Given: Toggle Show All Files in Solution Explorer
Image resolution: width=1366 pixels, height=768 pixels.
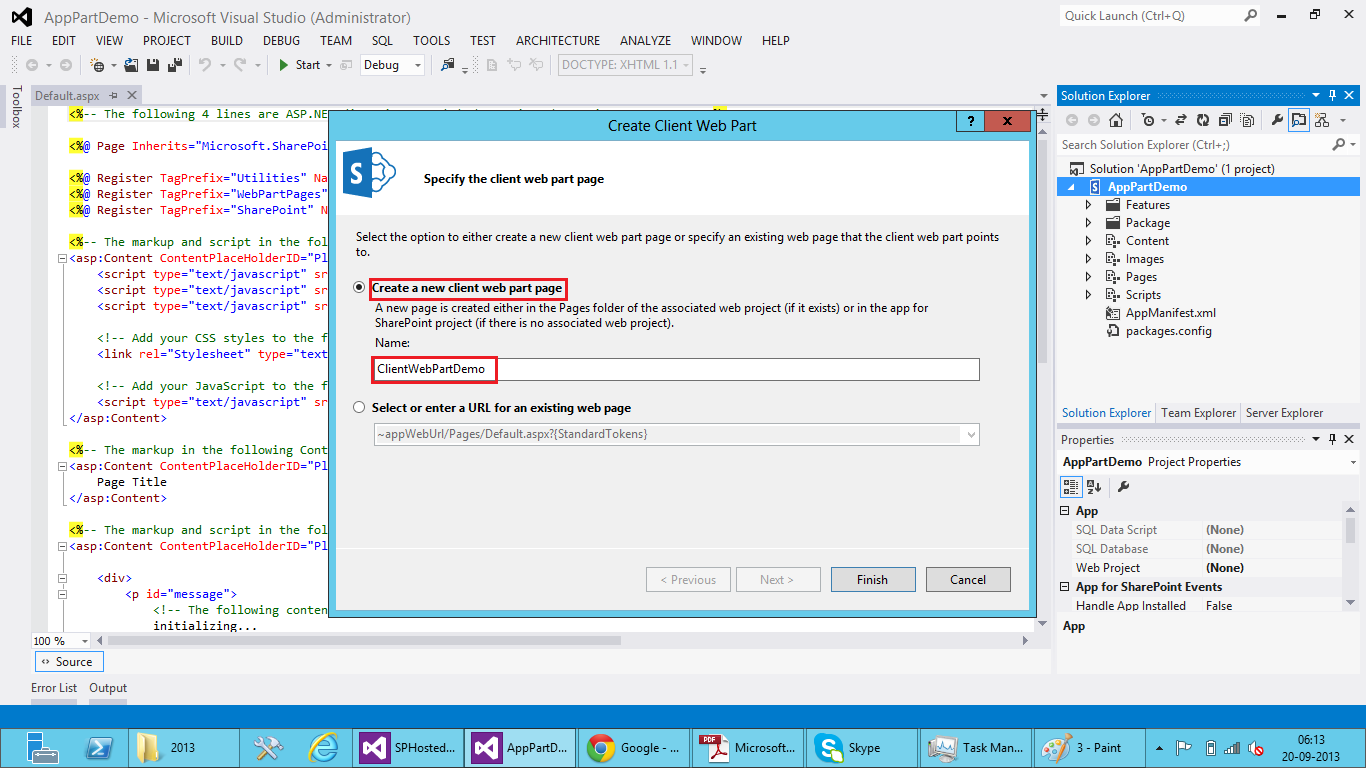Looking at the screenshot, I should point(1247,119).
